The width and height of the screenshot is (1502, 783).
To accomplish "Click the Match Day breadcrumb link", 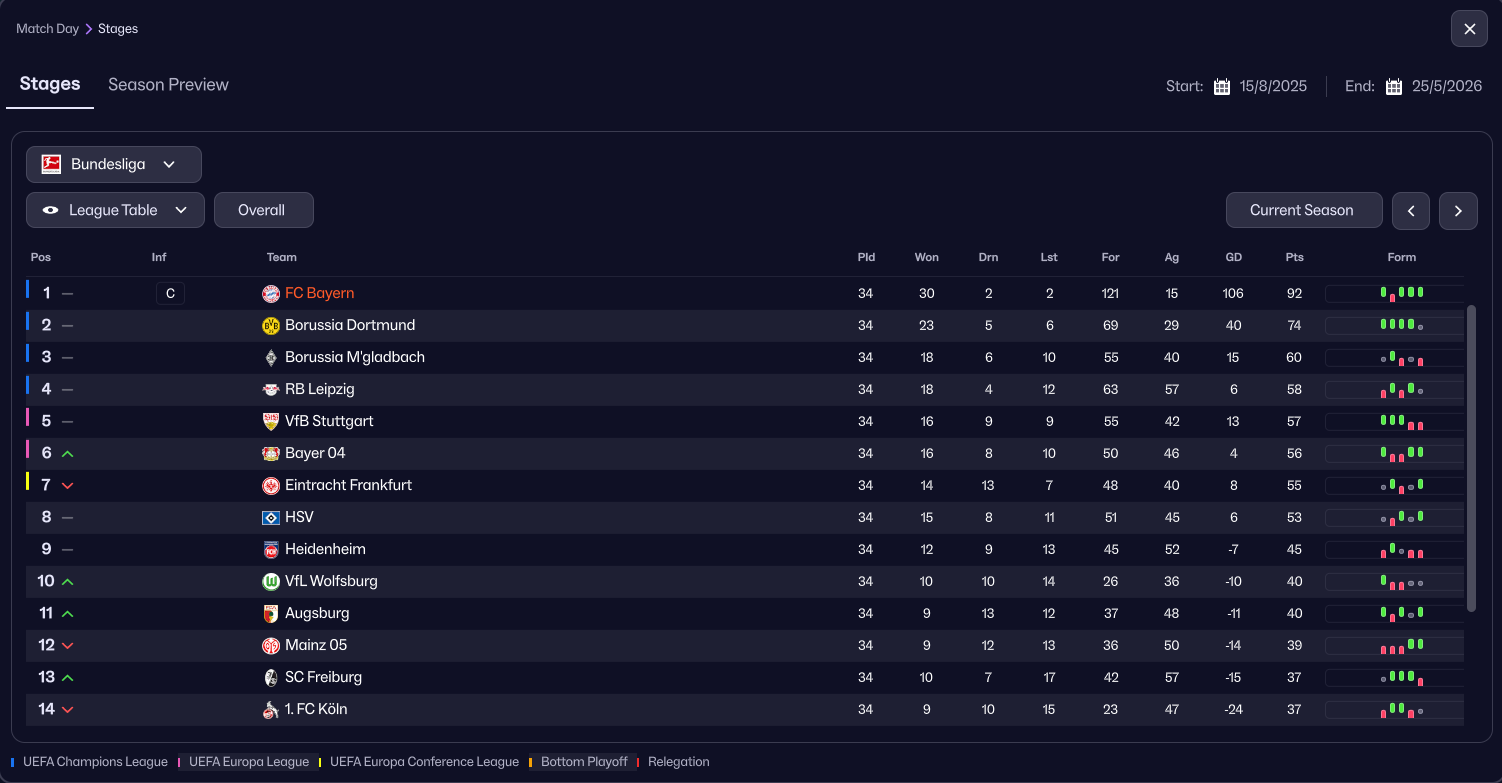I will pos(47,29).
